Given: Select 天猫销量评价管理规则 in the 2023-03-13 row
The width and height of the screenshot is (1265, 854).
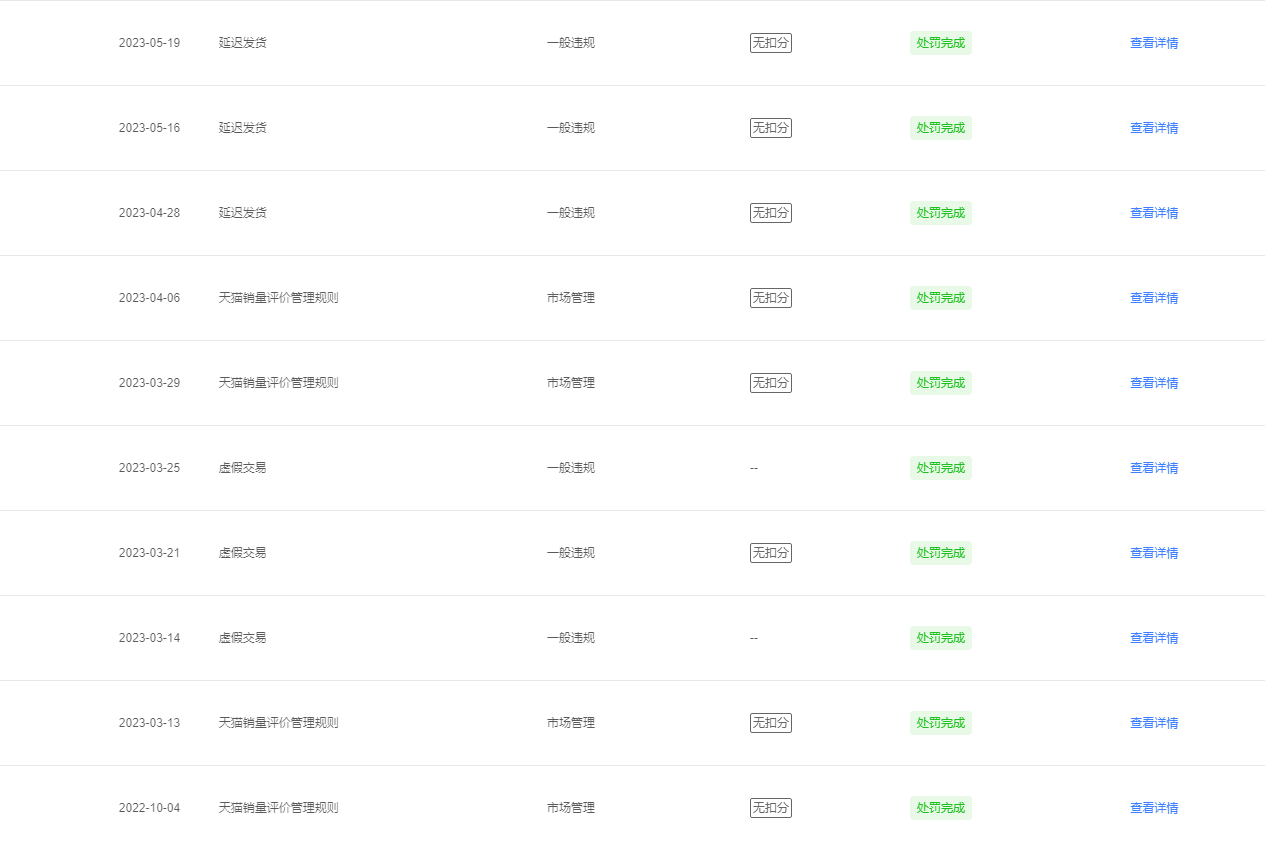Looking at the screenshot, I should pos(279,723).
